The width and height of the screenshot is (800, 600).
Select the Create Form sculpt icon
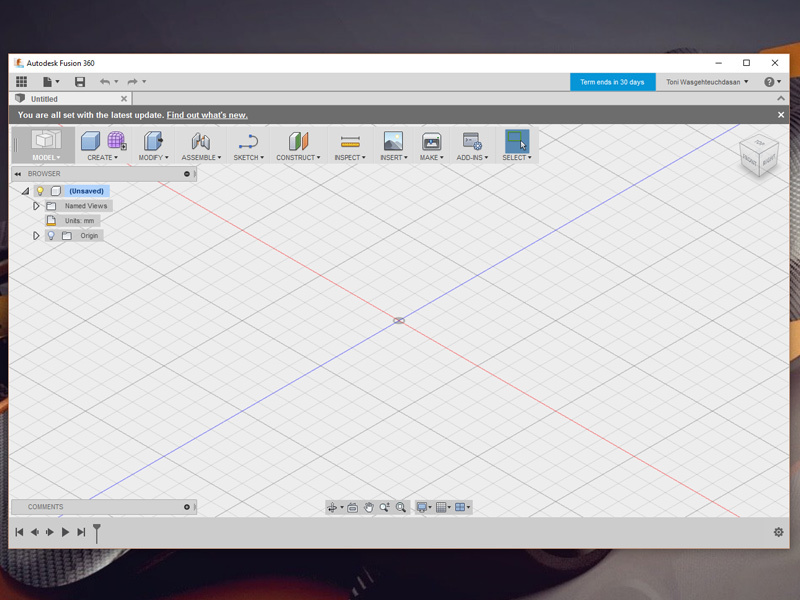tap(116, 141)
